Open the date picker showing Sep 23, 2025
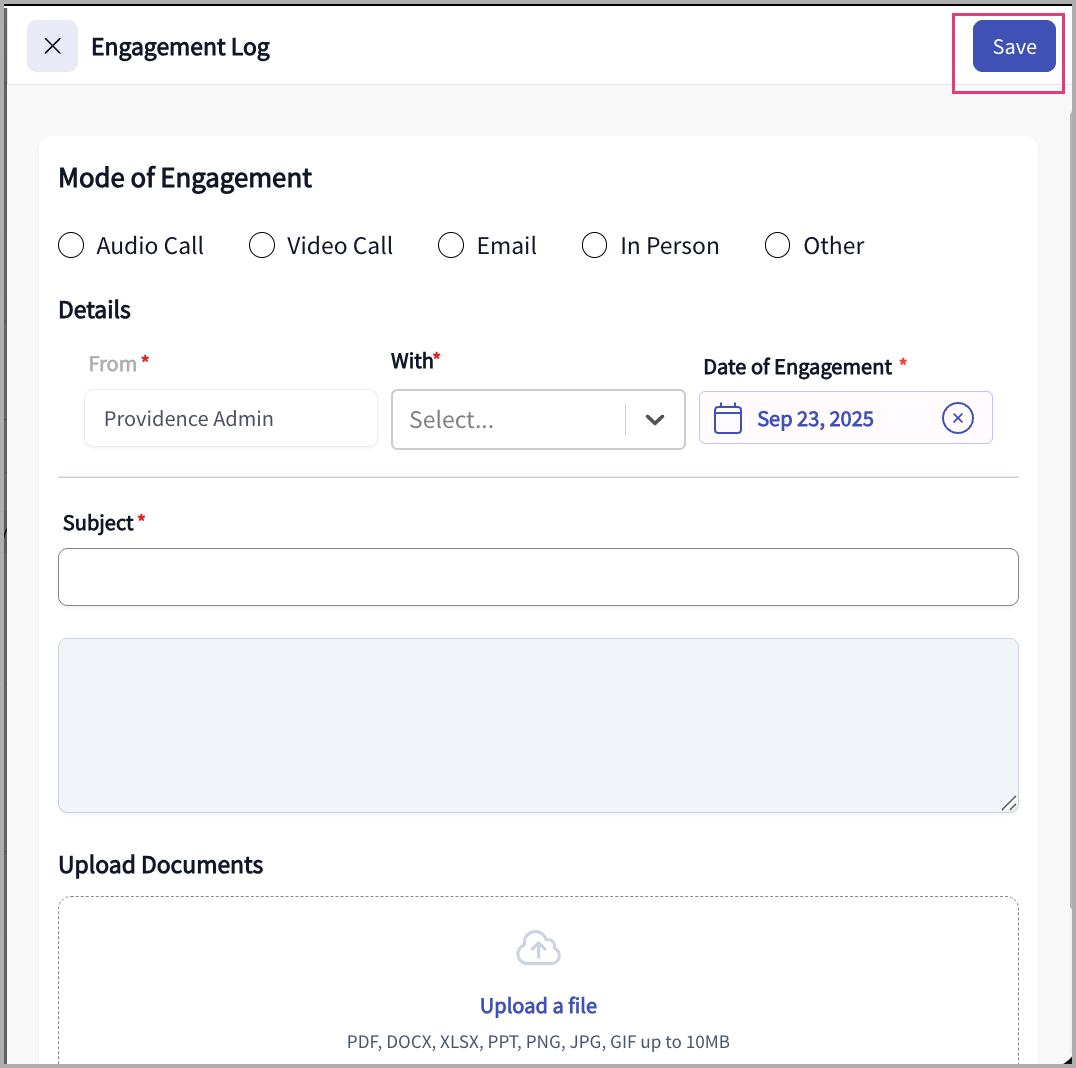Image resolution: width=1076 pixels, height=1068 pixels. click(x=815, y=419)
